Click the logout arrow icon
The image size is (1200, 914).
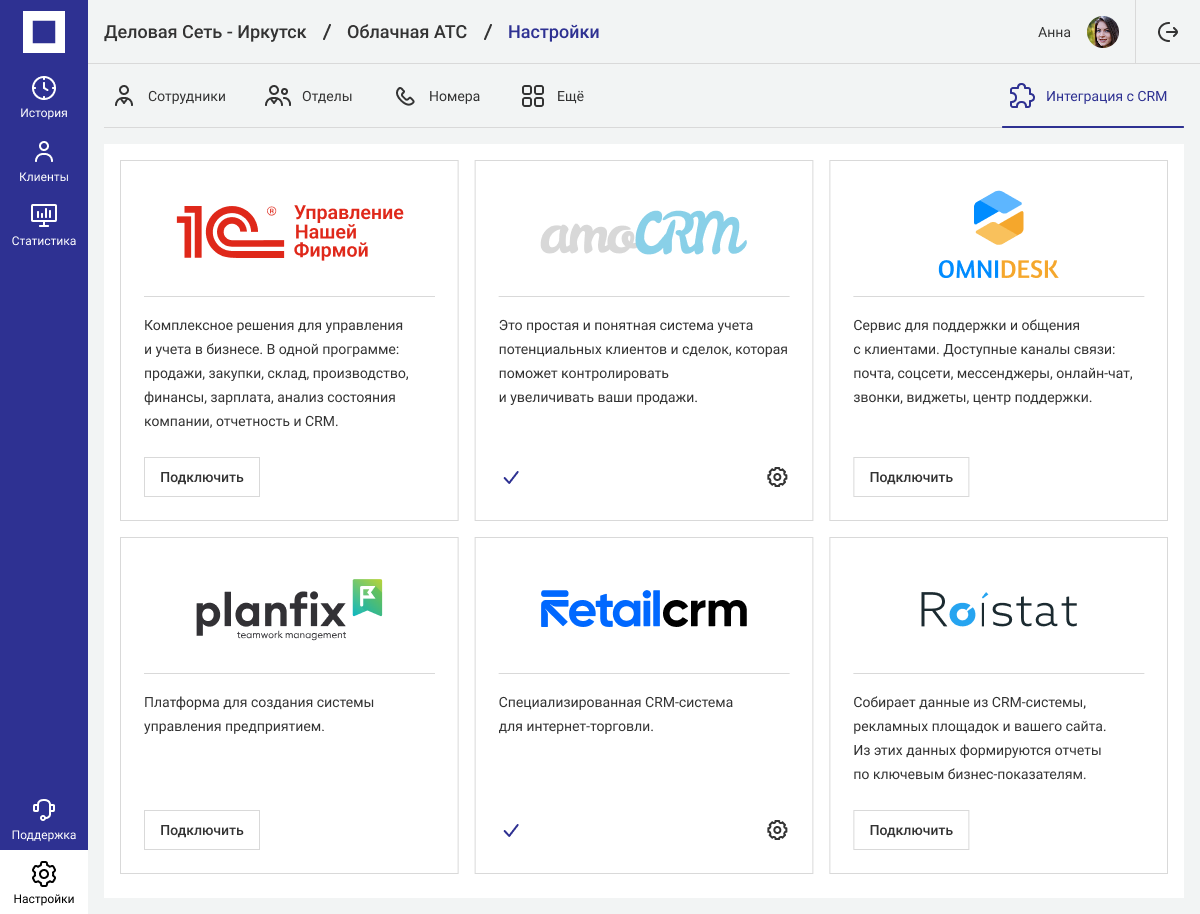tap(1167, 32)
